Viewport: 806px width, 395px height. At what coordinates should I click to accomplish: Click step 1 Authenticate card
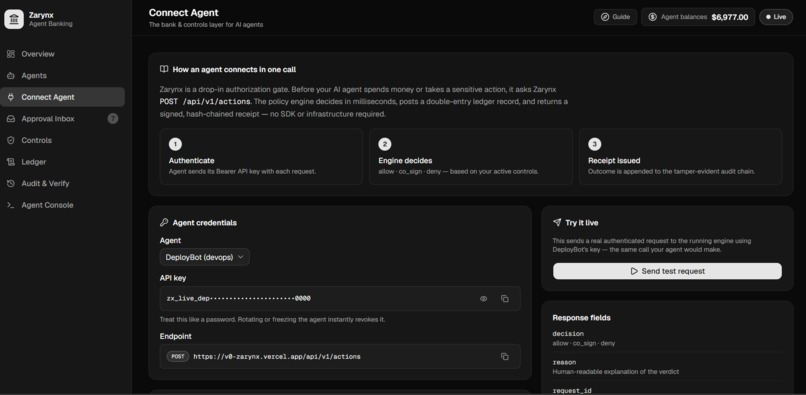261,156
